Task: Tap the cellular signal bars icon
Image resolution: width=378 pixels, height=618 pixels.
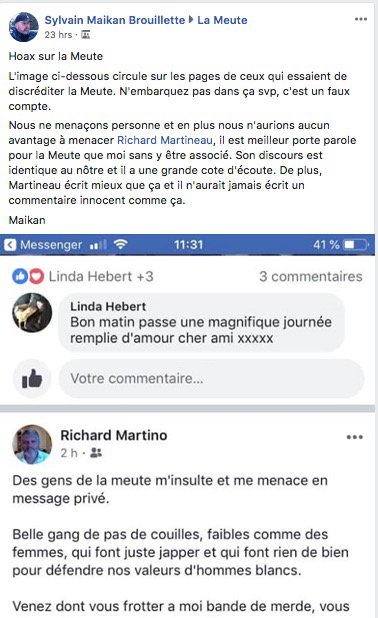Action: (98, 245)
